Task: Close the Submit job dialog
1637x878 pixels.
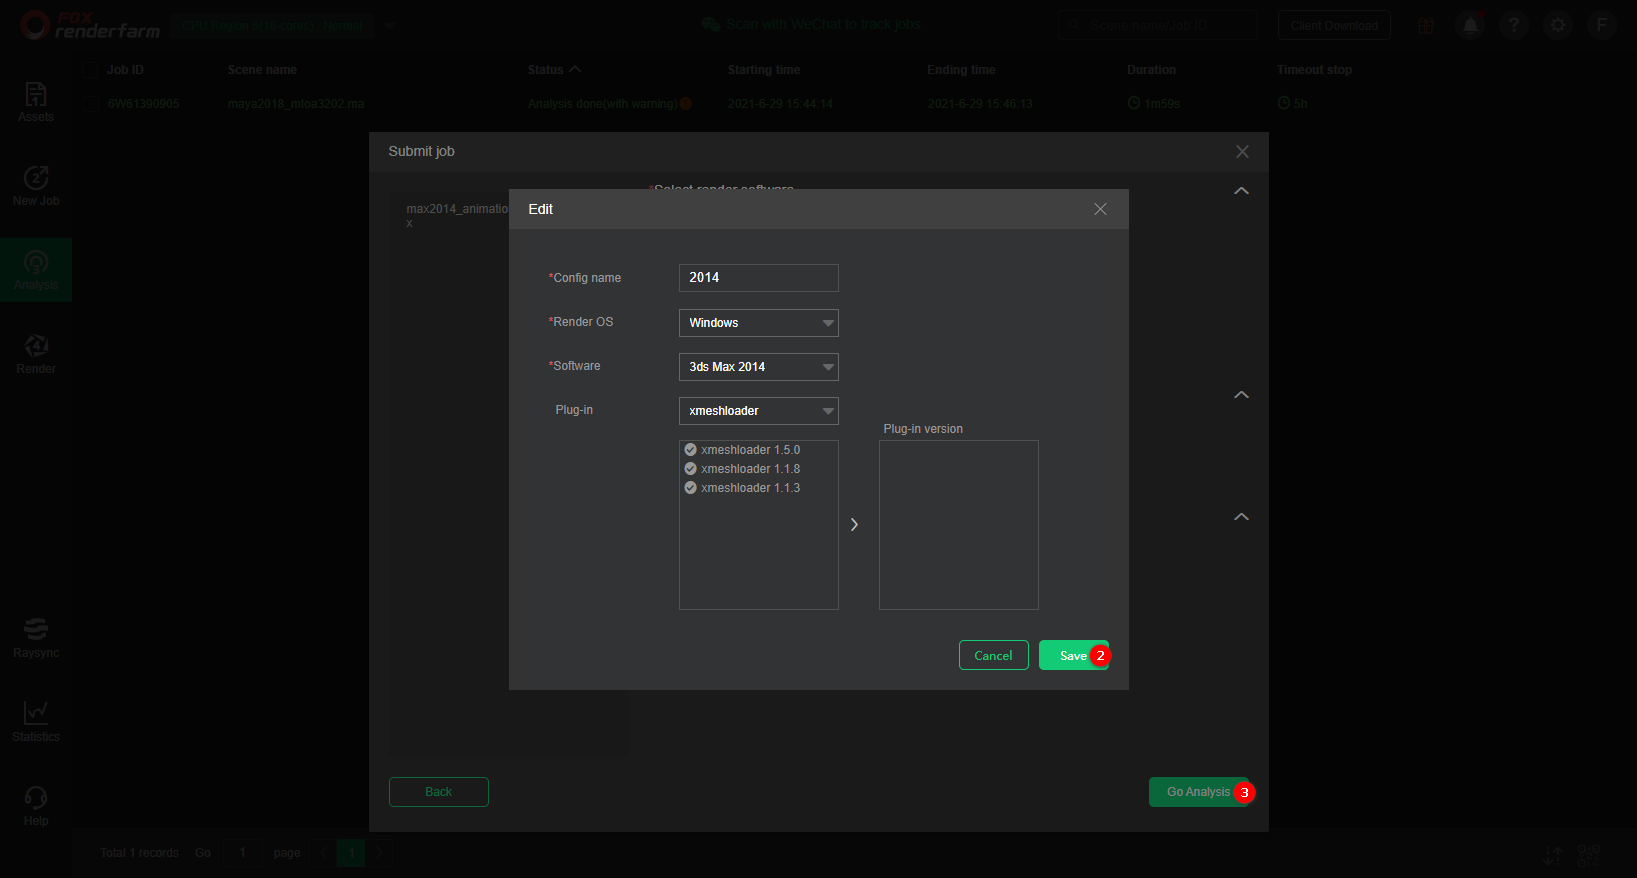Action: pos(1242,152)
